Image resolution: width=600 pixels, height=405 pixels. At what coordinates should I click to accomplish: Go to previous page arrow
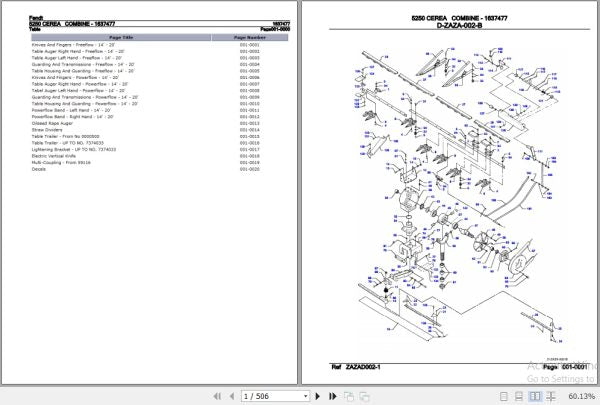click(232, 396)
